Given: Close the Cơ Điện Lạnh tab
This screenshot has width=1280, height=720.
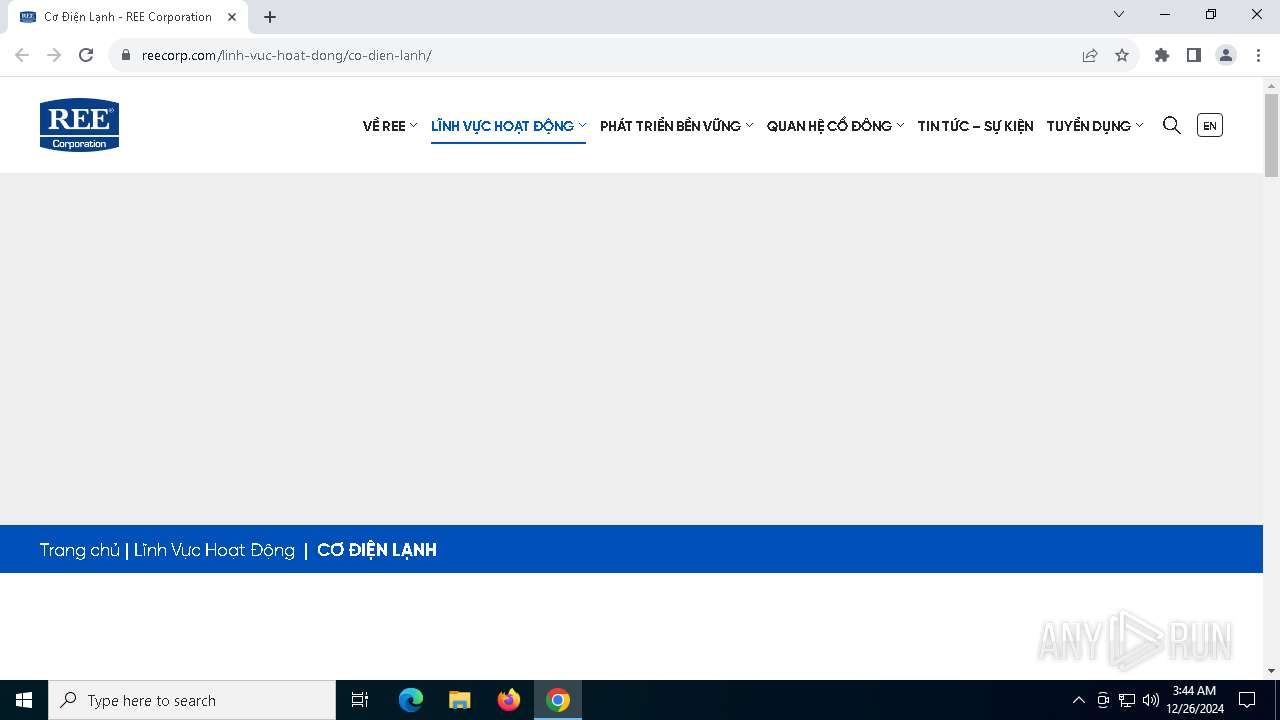Looking at the screenshot, I should click(232, 17).
